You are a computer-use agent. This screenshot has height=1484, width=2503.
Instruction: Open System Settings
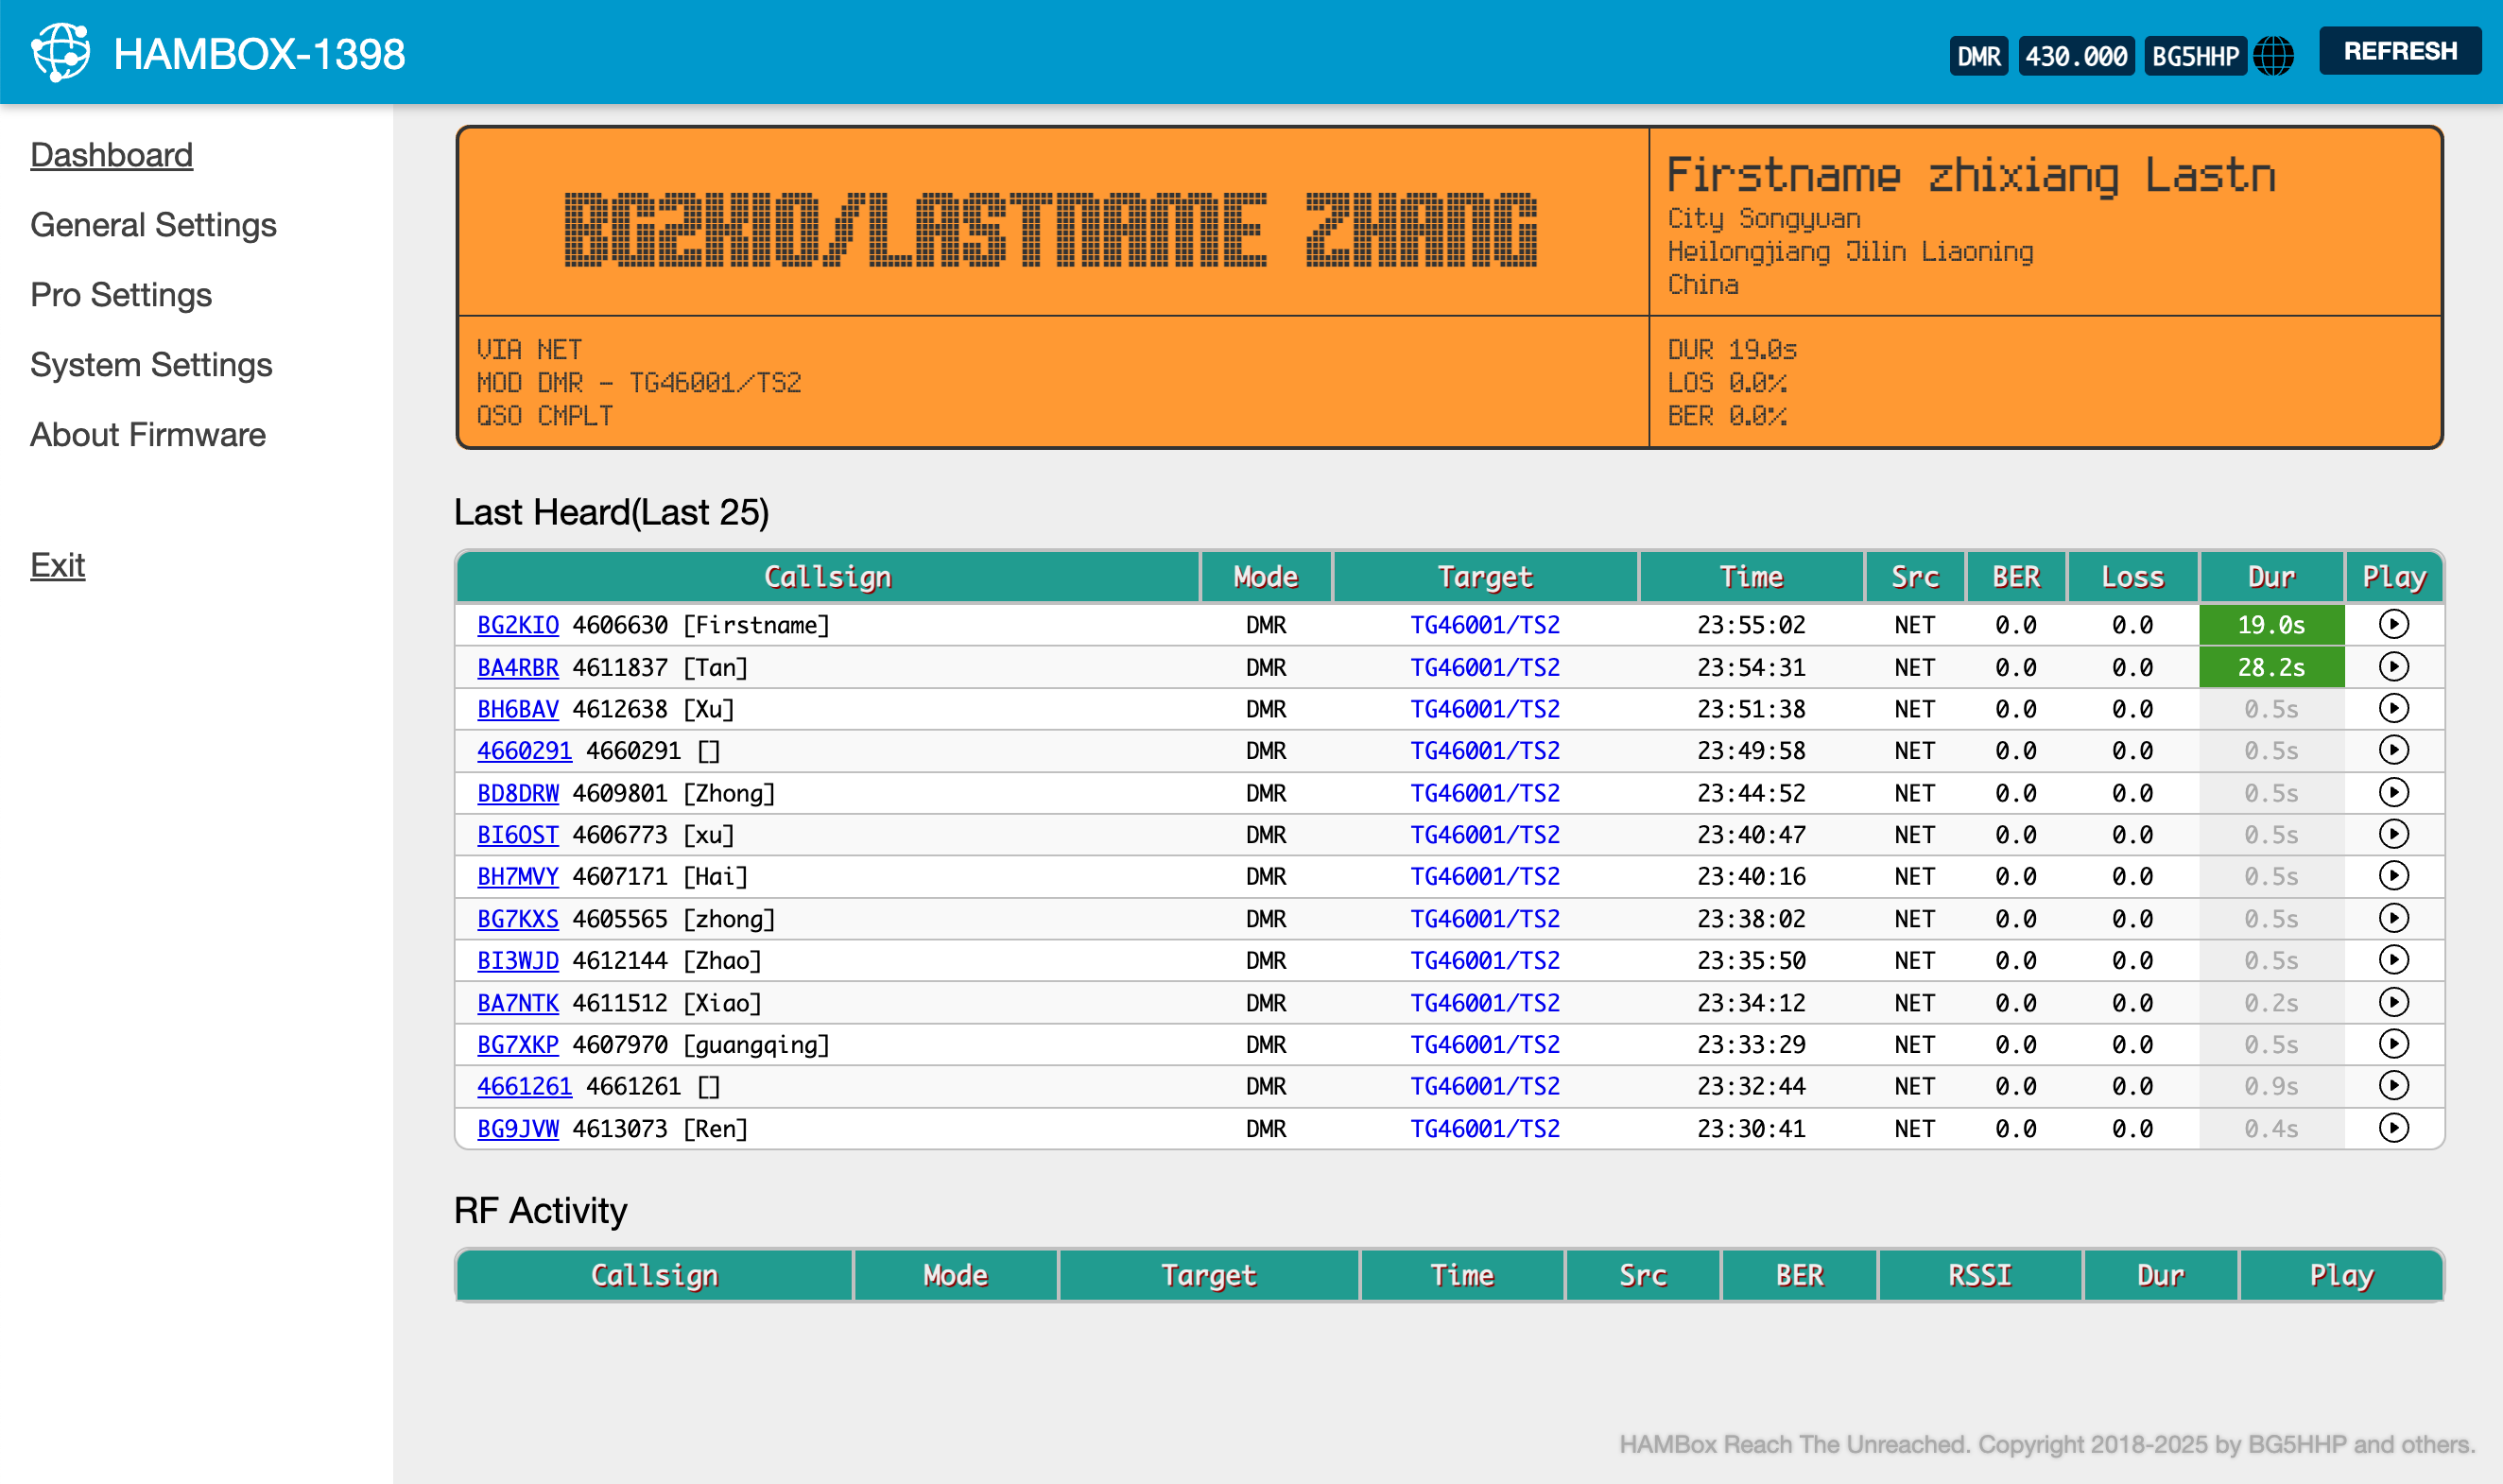click(151, 365)
